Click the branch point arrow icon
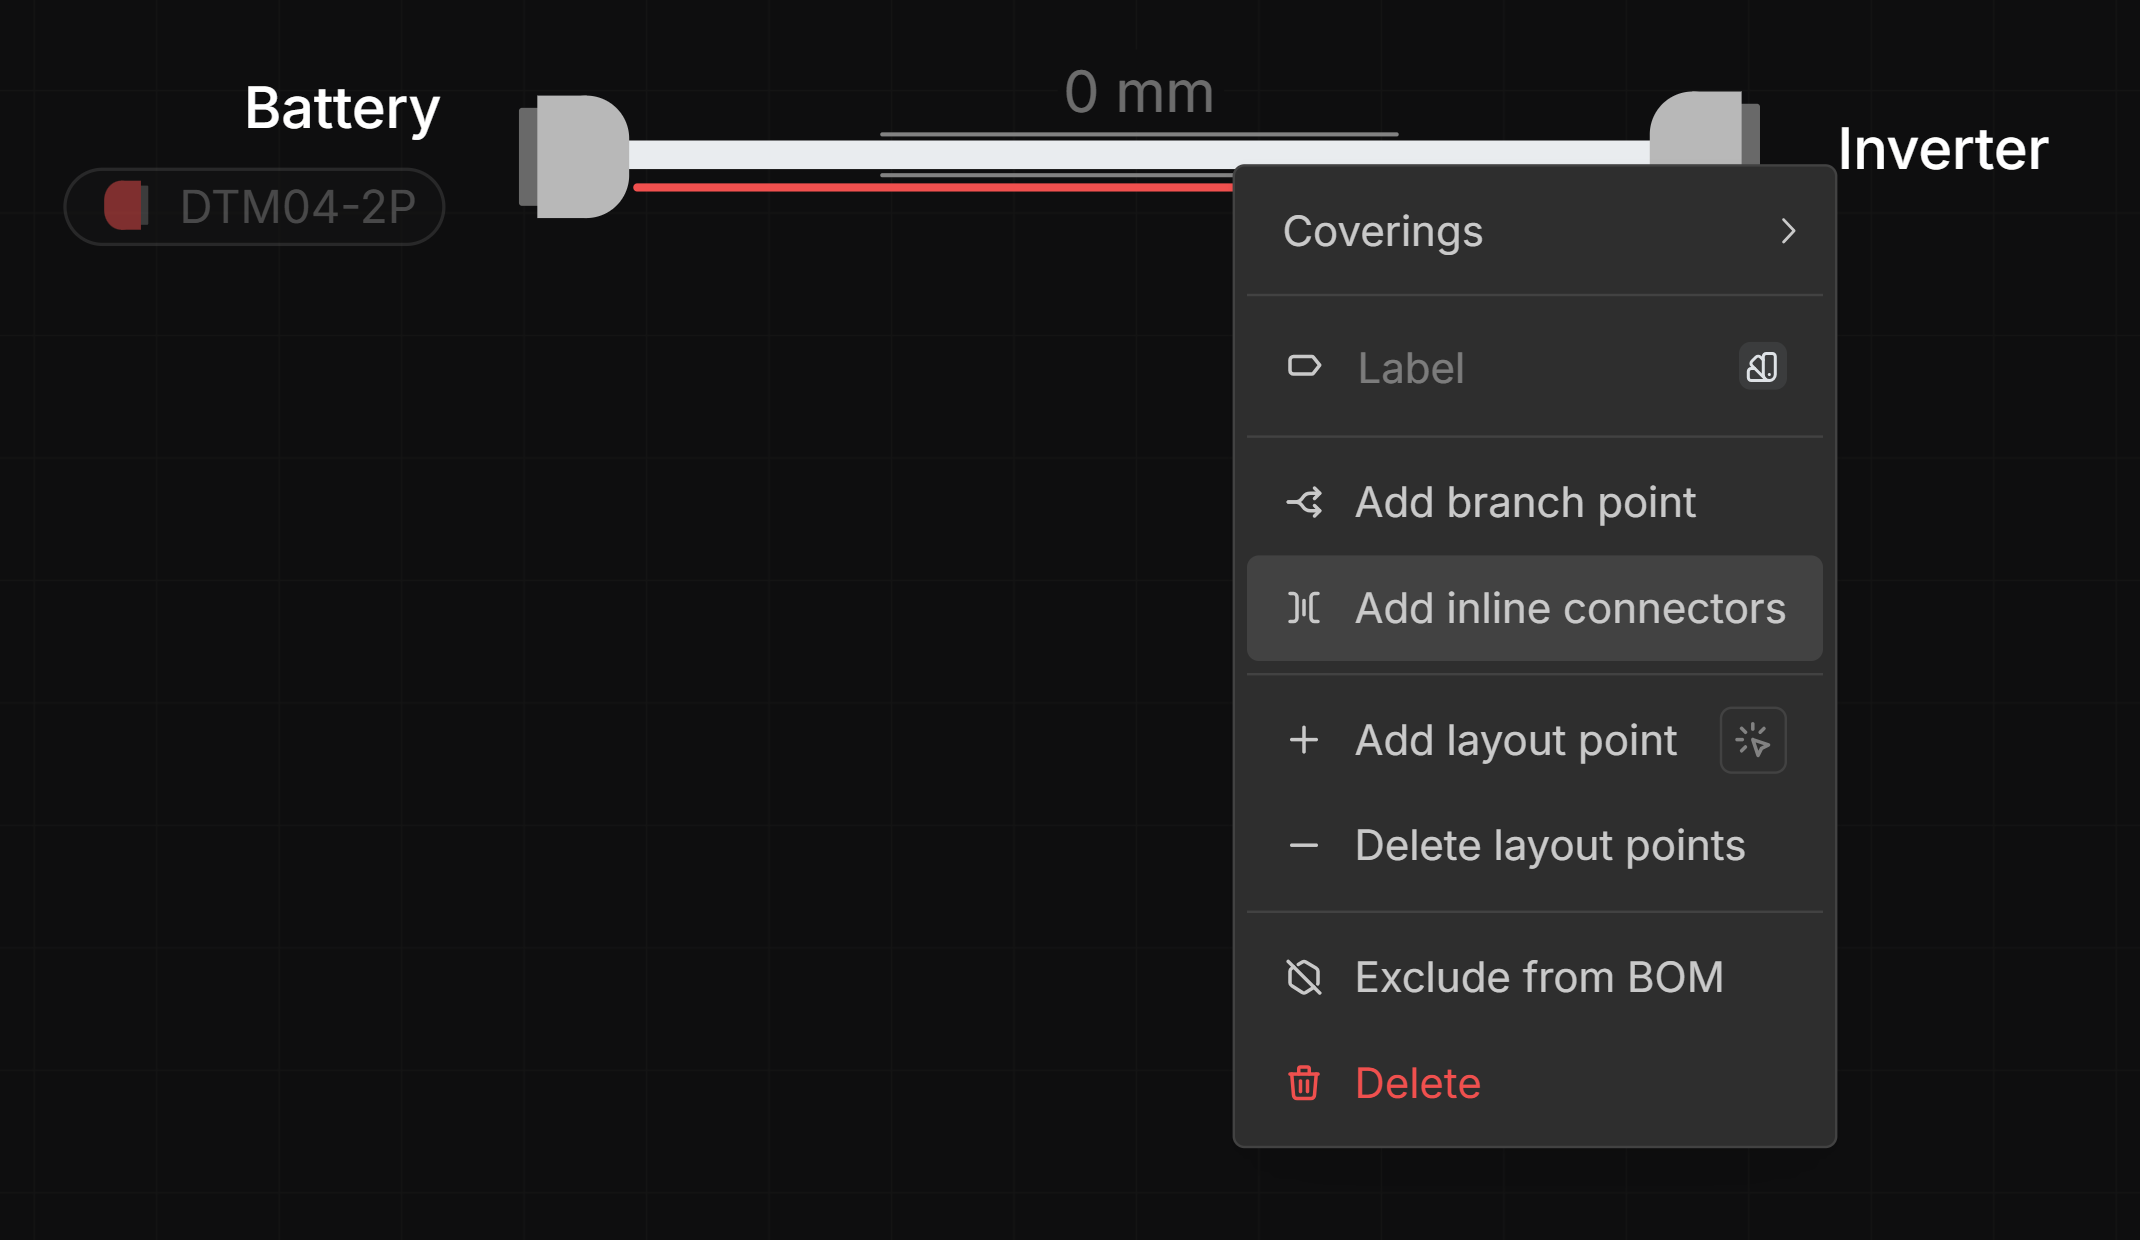 1304,502
